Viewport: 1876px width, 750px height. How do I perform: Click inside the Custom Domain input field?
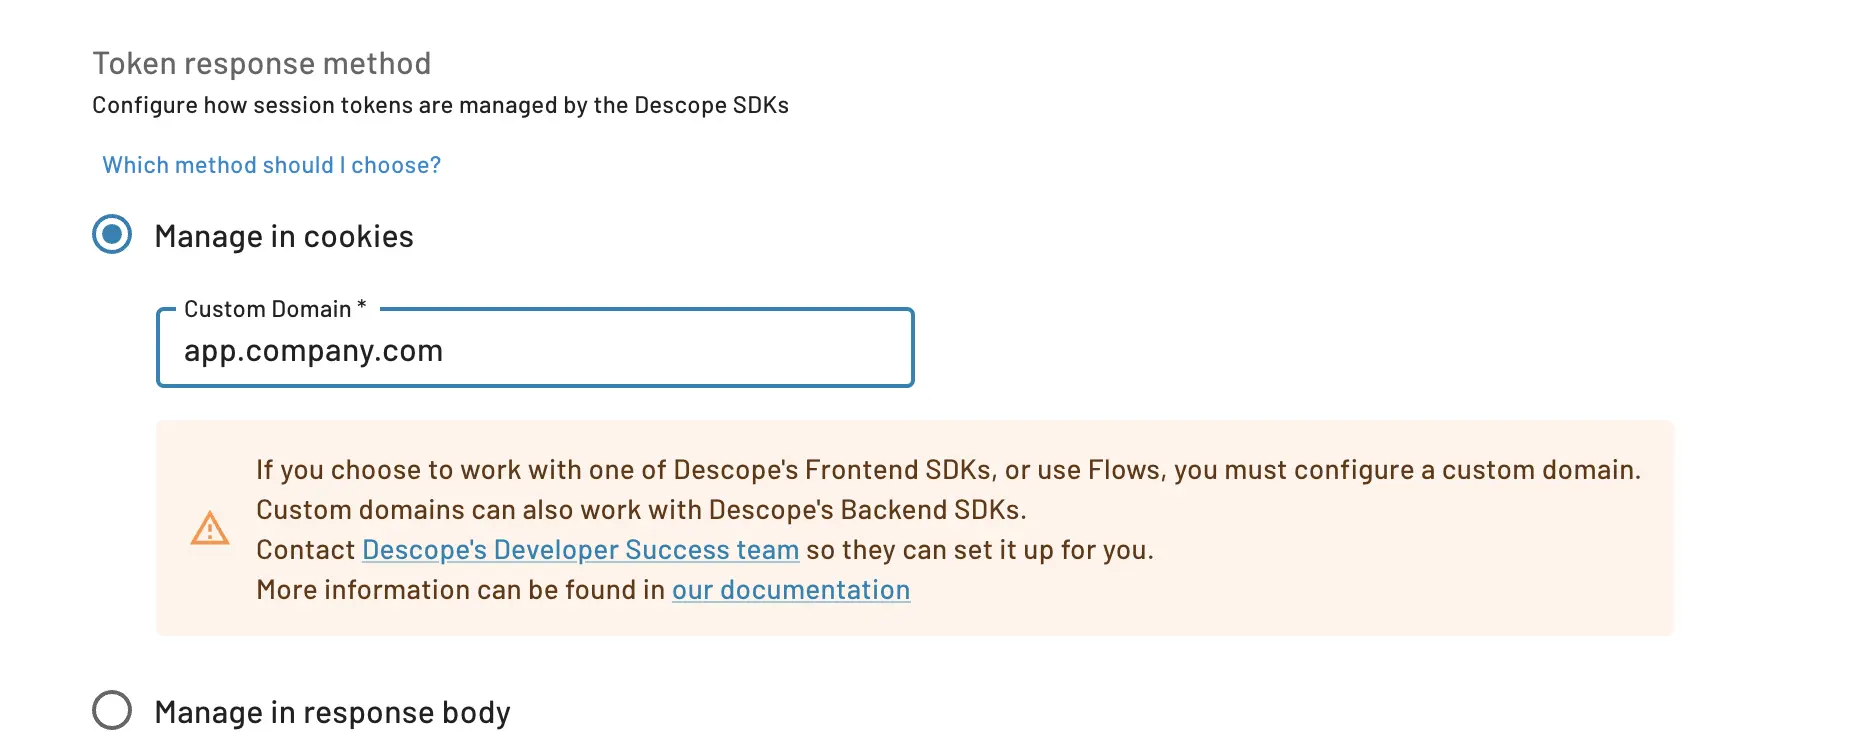click(x=535, y=350)
